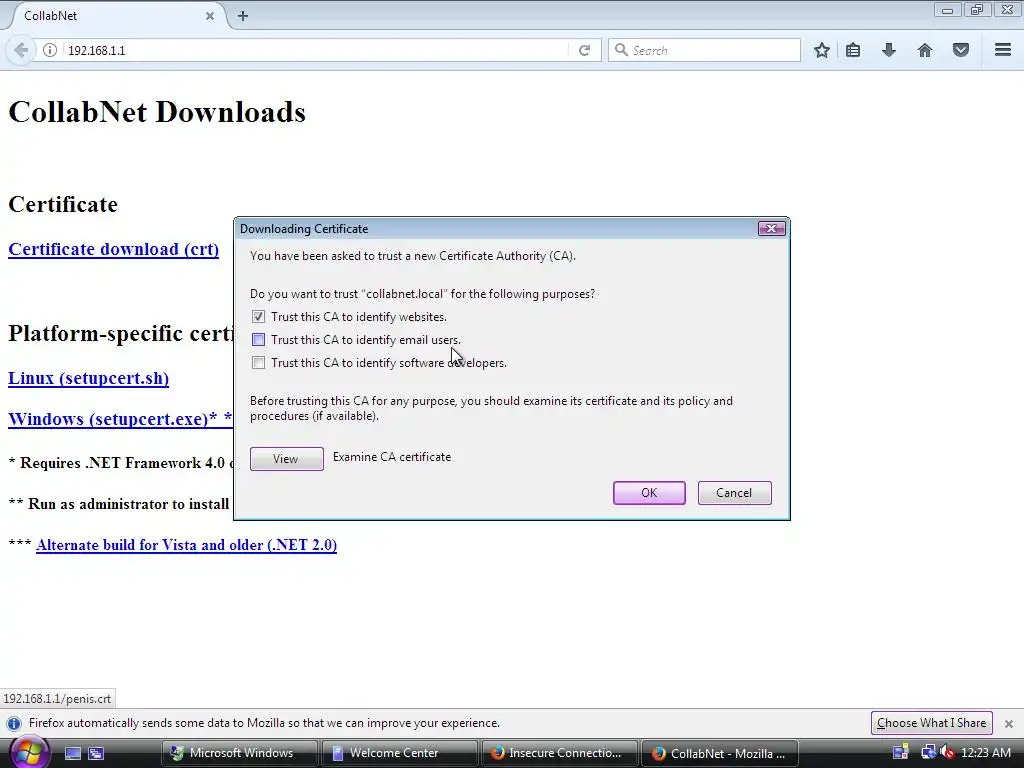Open the Firefox hamburger menu

tap(1003, 50)
